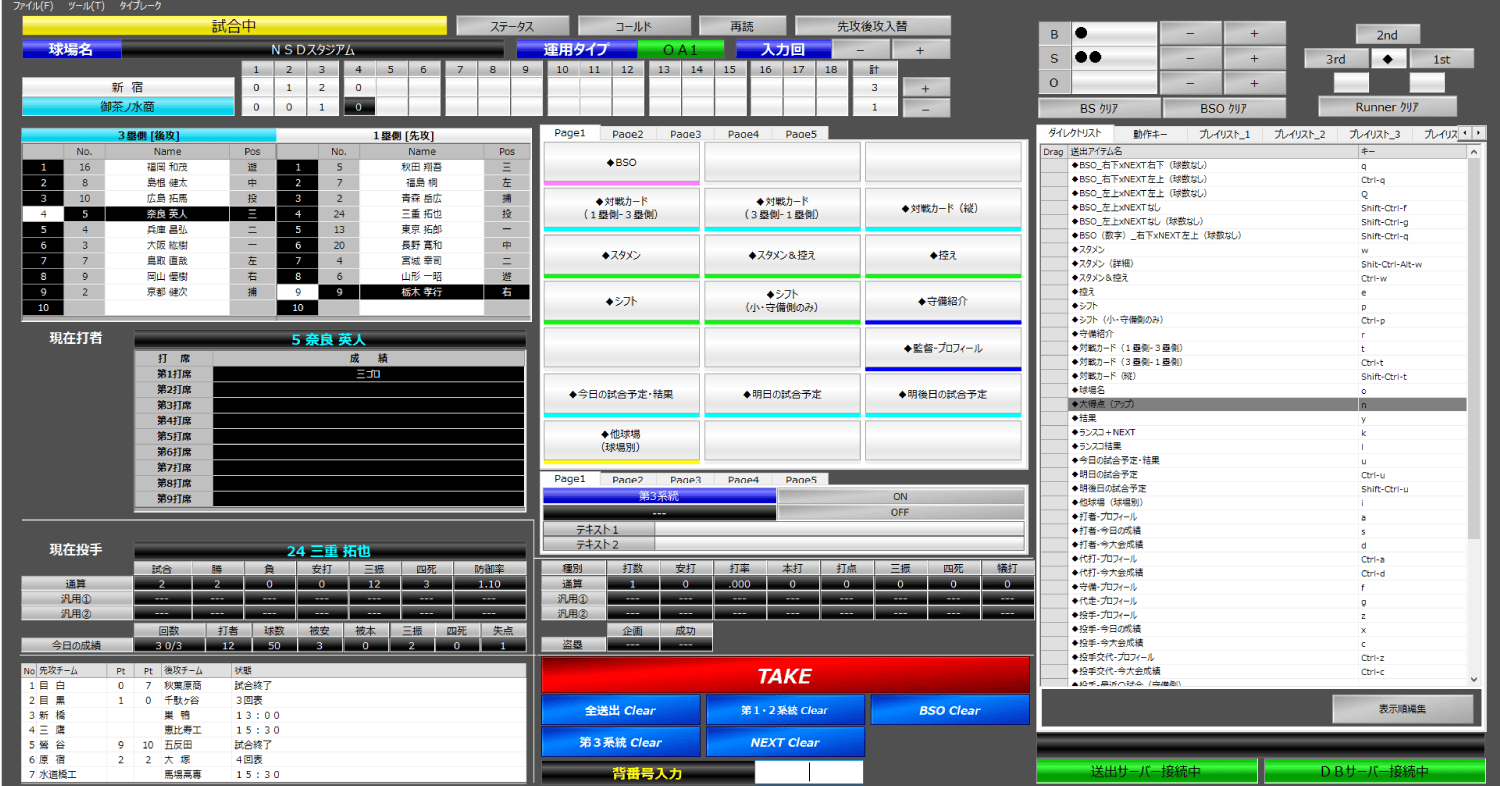Image resolution: width=1500 pixels, height=786 pixels.
Task: Click the 背番号入力 number input field
Action: (x=808, y=772)
